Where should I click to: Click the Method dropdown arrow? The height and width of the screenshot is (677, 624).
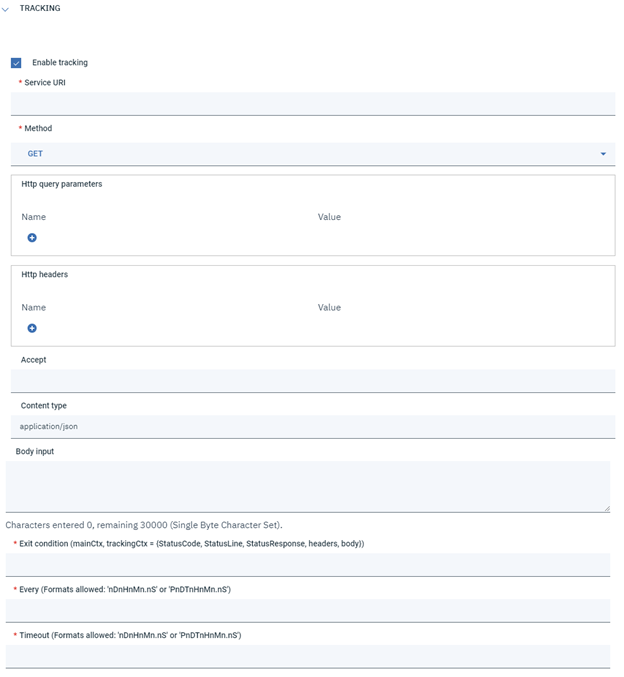pyautogui.click(x=603, y=154)
